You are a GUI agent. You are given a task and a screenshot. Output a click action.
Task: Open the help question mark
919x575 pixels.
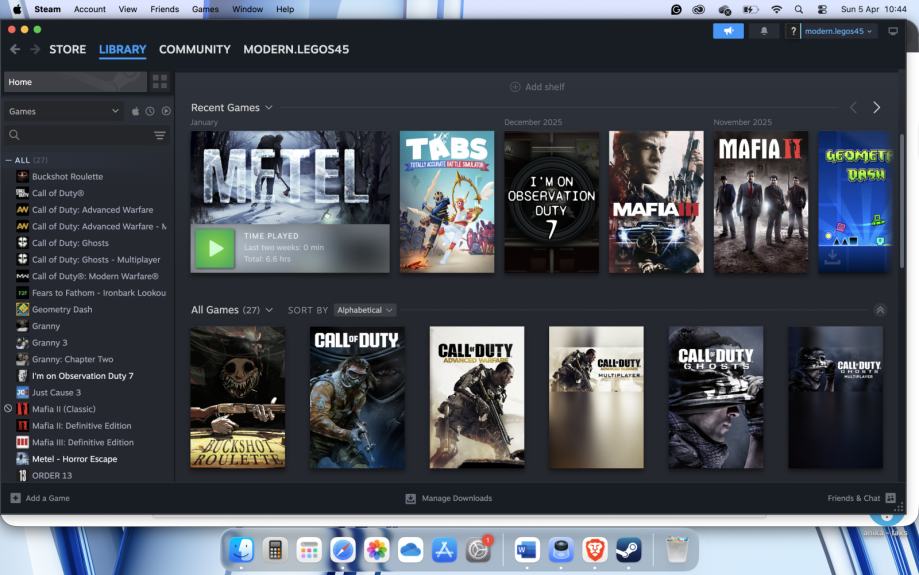(793, 31)
